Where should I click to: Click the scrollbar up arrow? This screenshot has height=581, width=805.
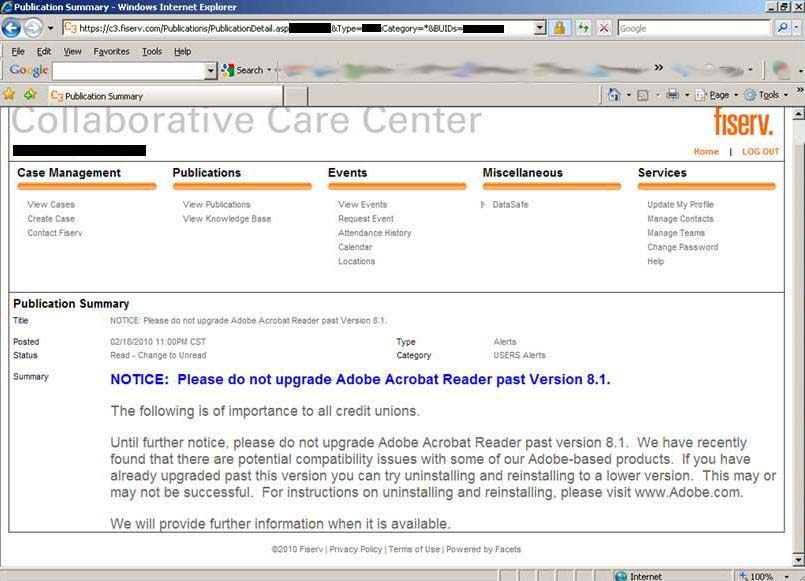tap(798, 113)
